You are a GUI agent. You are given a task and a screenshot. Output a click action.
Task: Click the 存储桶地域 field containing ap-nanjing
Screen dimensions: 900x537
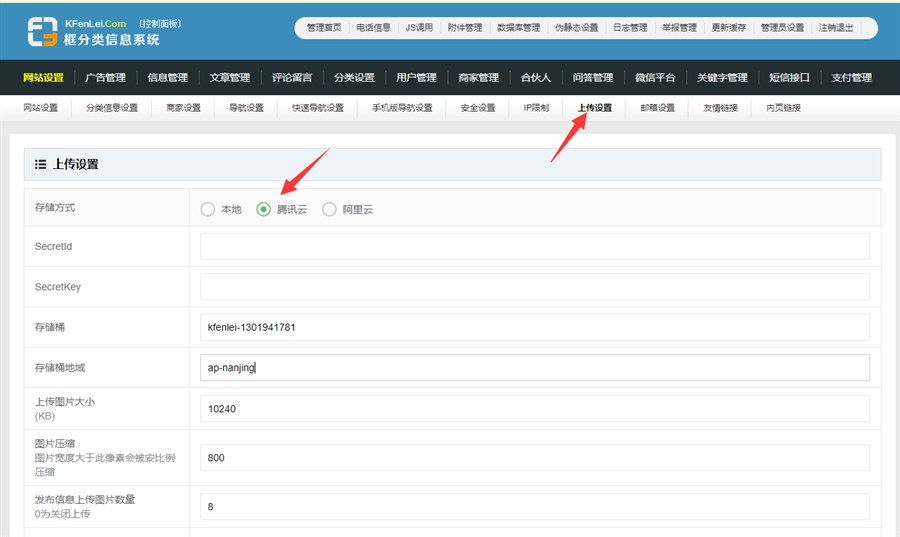pyautogui.click(x=534, y=368)
